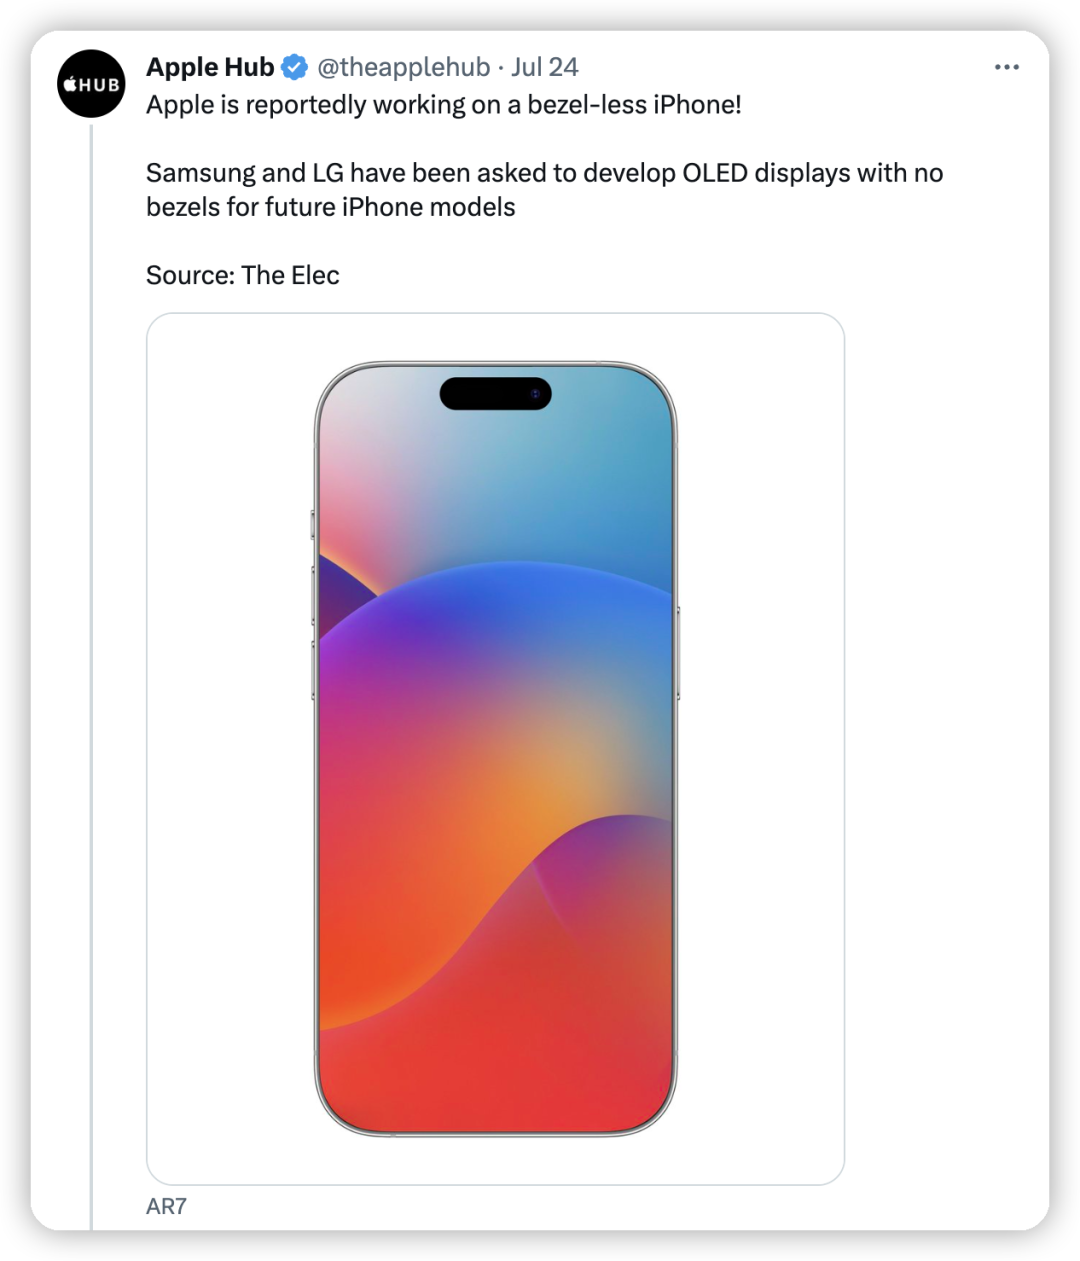
Task: Click the white apple logo inside the avatar
Action: [70, 84]
